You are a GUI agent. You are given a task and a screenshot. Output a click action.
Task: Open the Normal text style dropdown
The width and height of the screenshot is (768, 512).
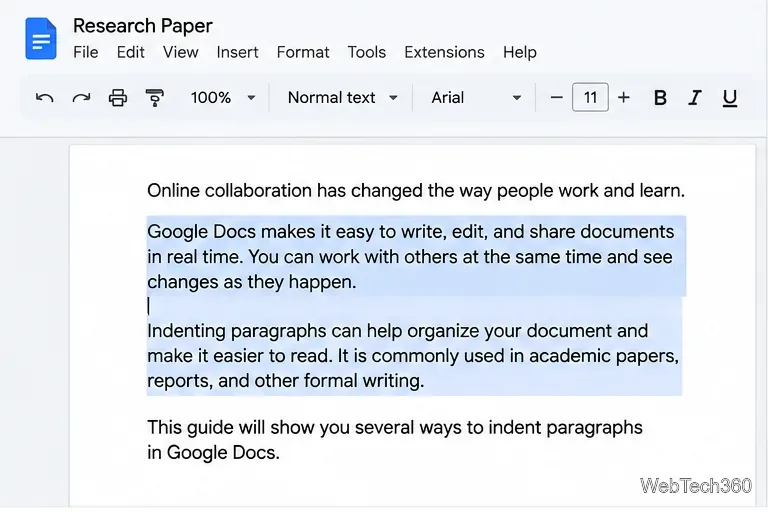click(x=342, y=98)
